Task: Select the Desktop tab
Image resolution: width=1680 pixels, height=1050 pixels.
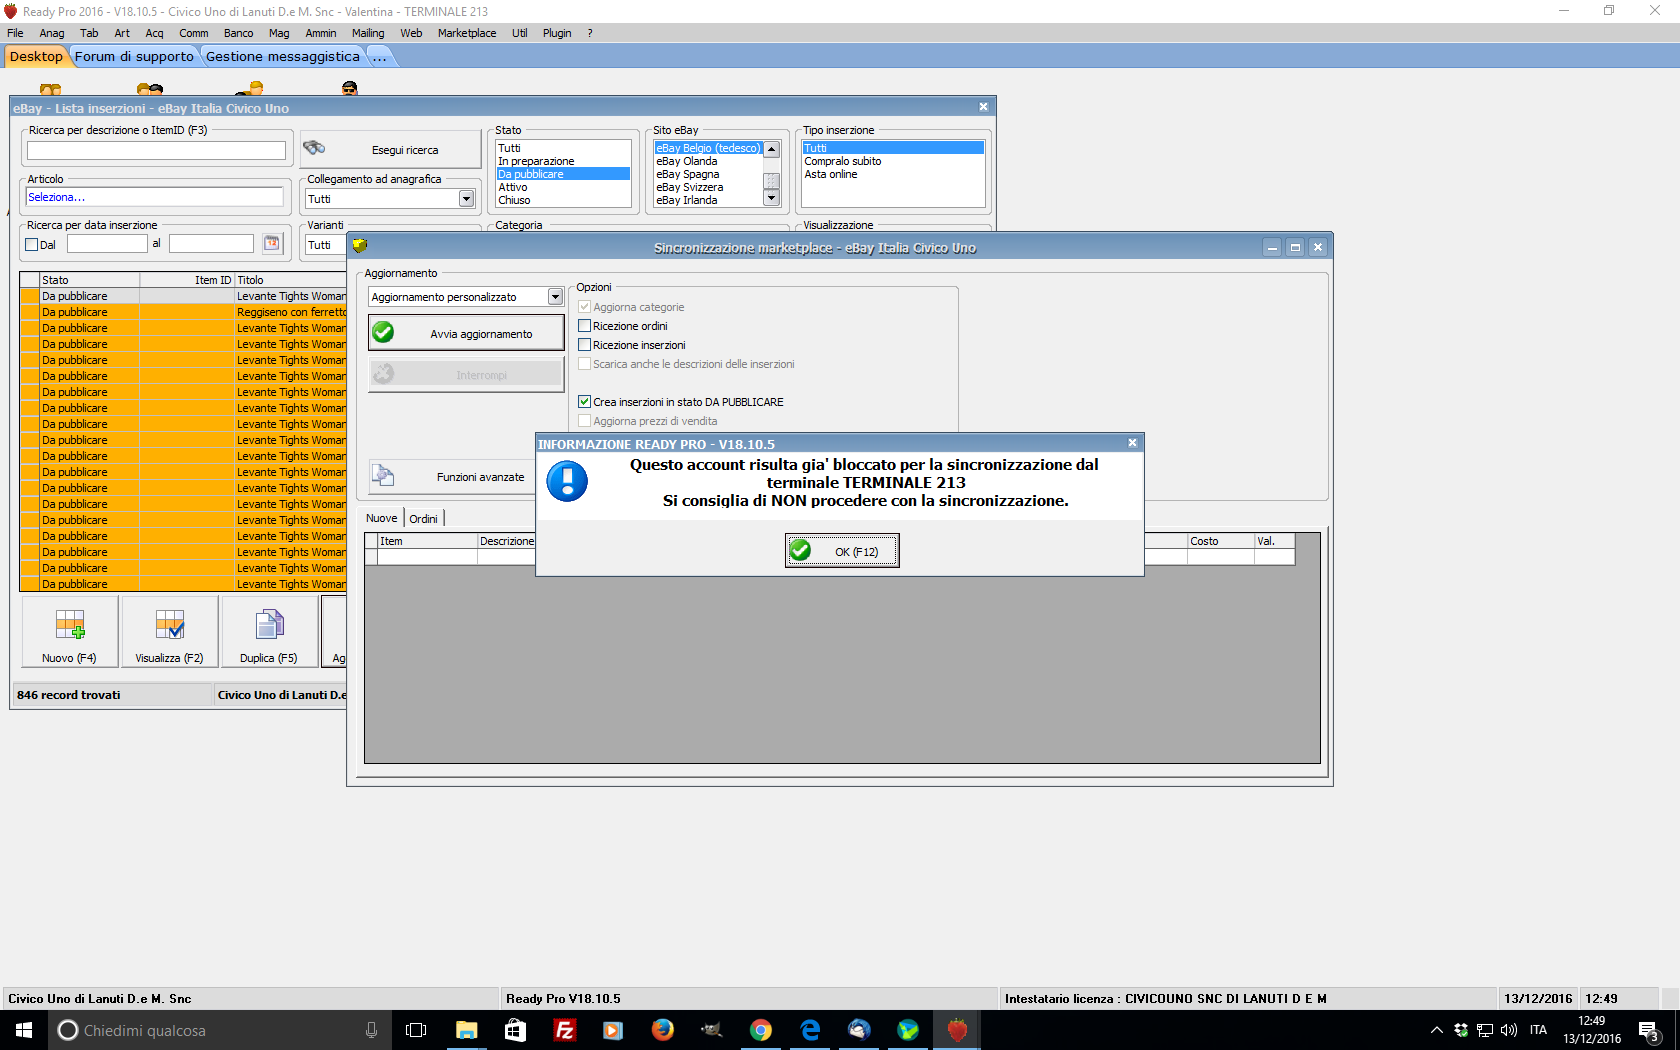Action: click(x=36, y=57)
